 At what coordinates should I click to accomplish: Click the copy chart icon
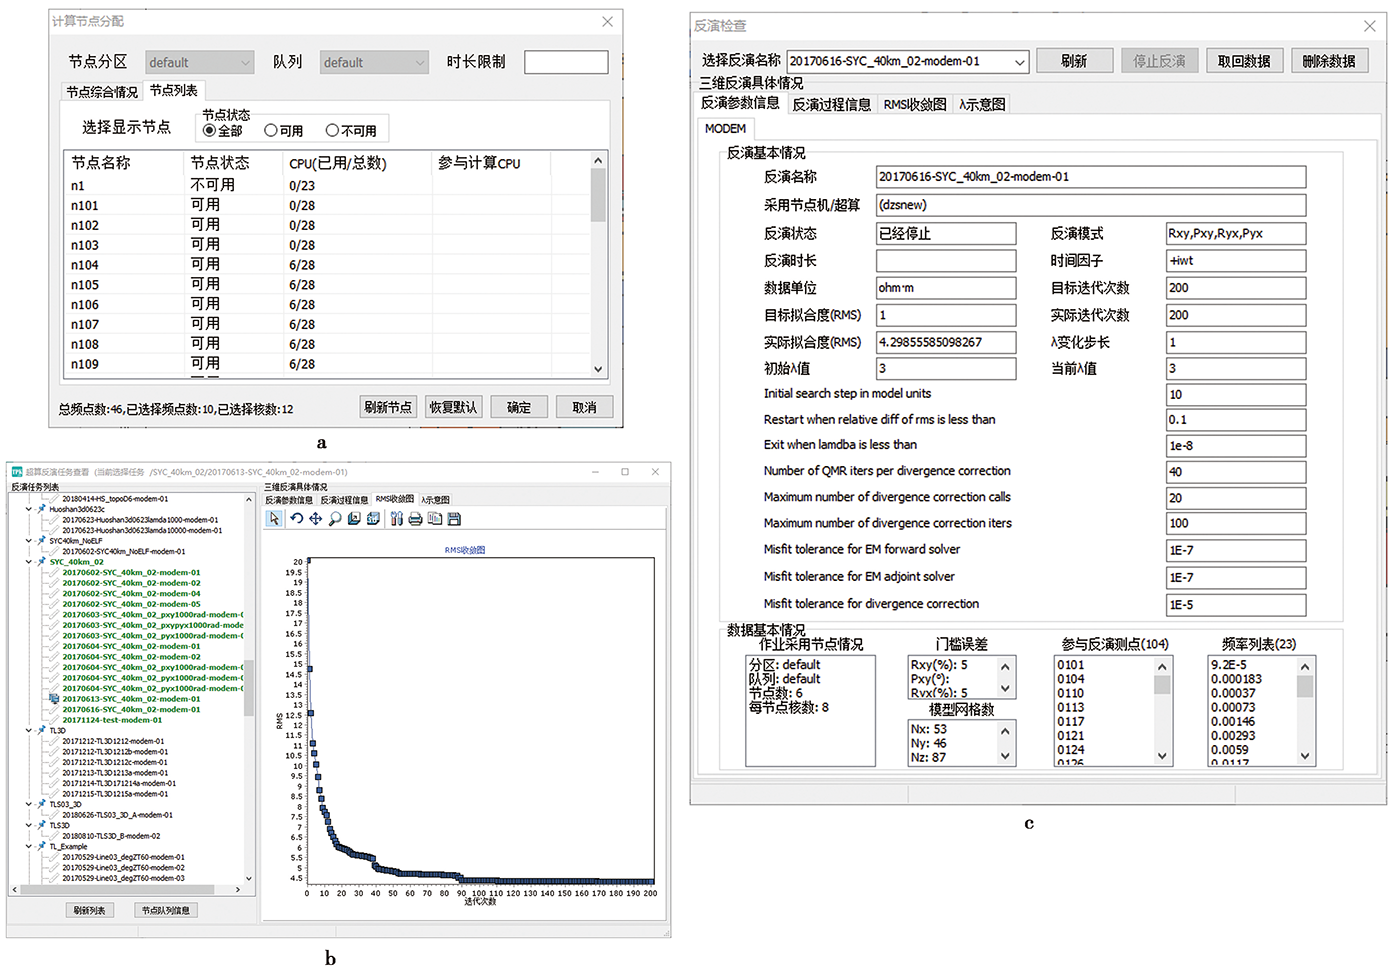(x=435, y=518)
